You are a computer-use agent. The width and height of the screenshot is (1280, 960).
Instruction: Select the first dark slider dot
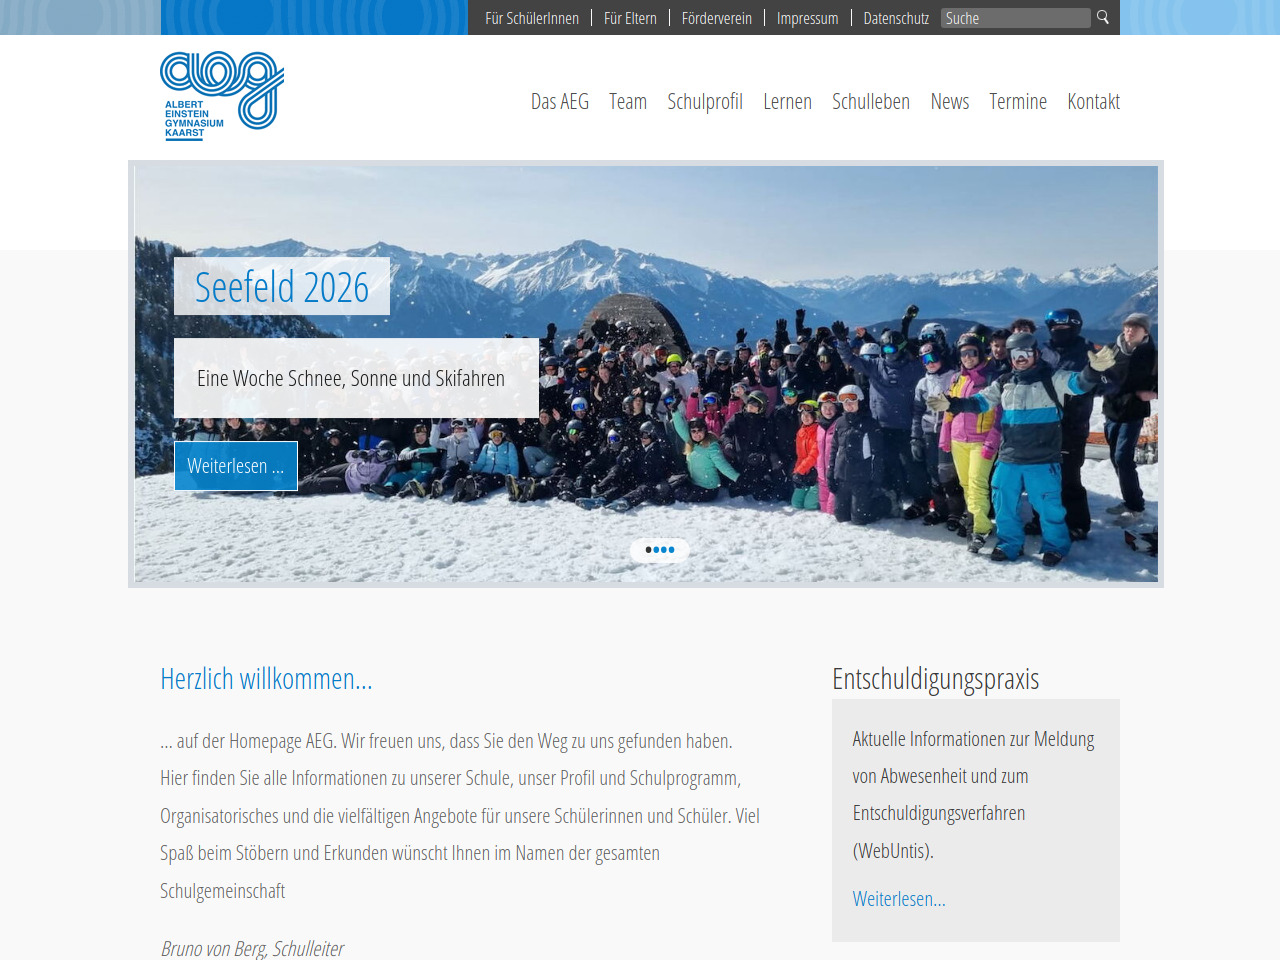tap(649, 550)
